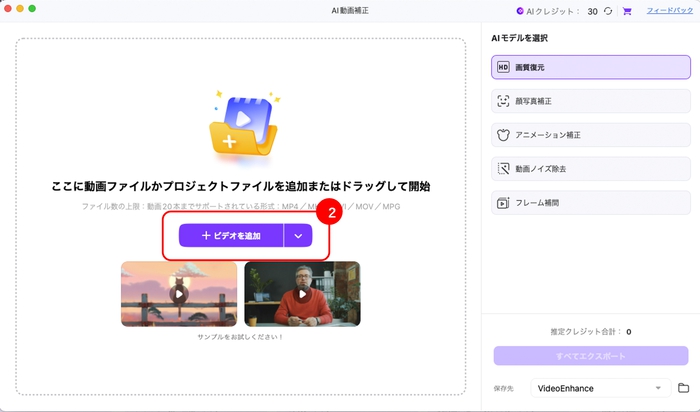This screenshot has height=412, width=700.
Task: Click the ビデオを追加 button
Action: [x=231, y=236]
